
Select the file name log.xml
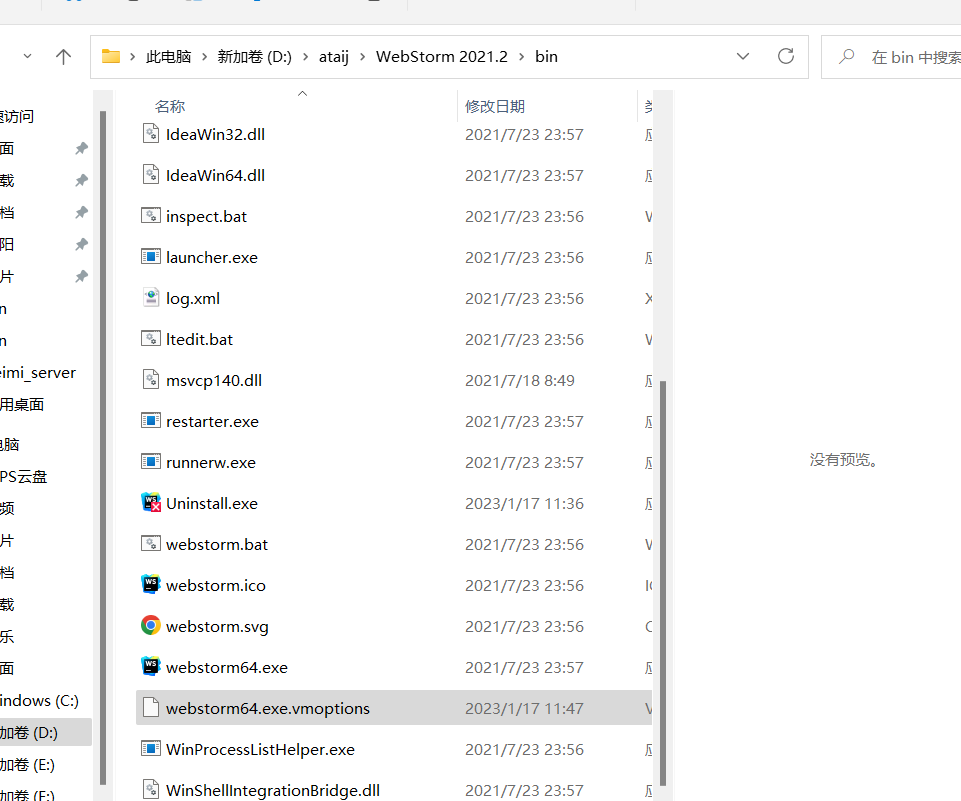click(193, 298)
